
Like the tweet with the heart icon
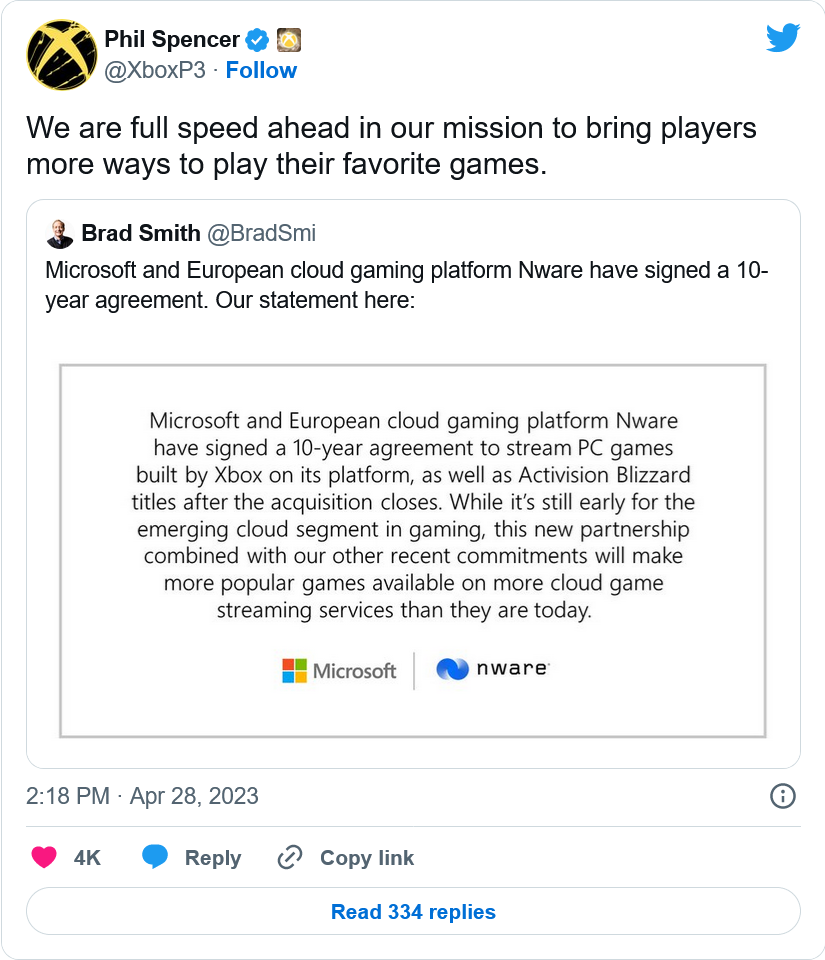point(44,858)
